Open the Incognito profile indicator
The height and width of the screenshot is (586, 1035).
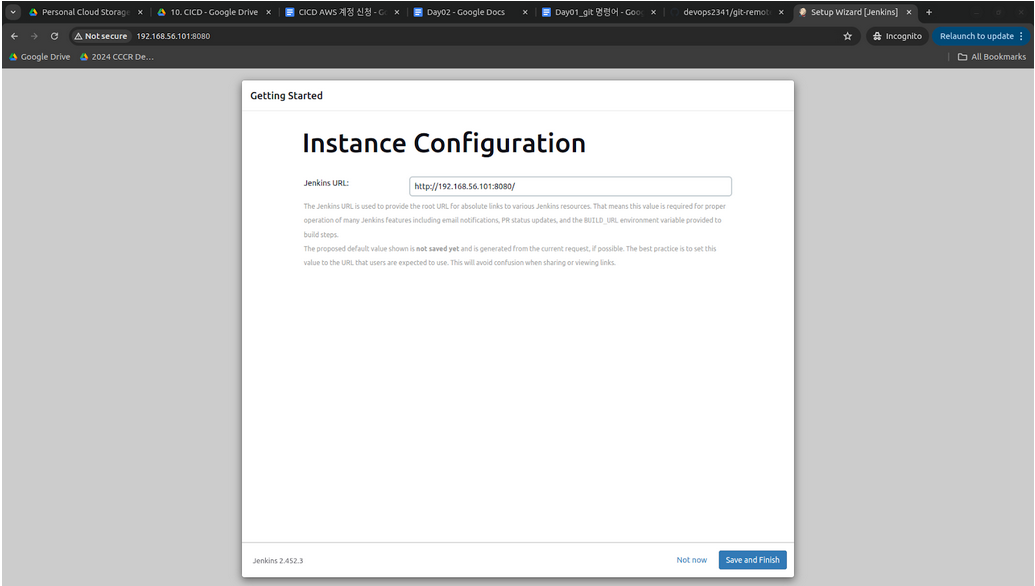click(x=897, y=36)
